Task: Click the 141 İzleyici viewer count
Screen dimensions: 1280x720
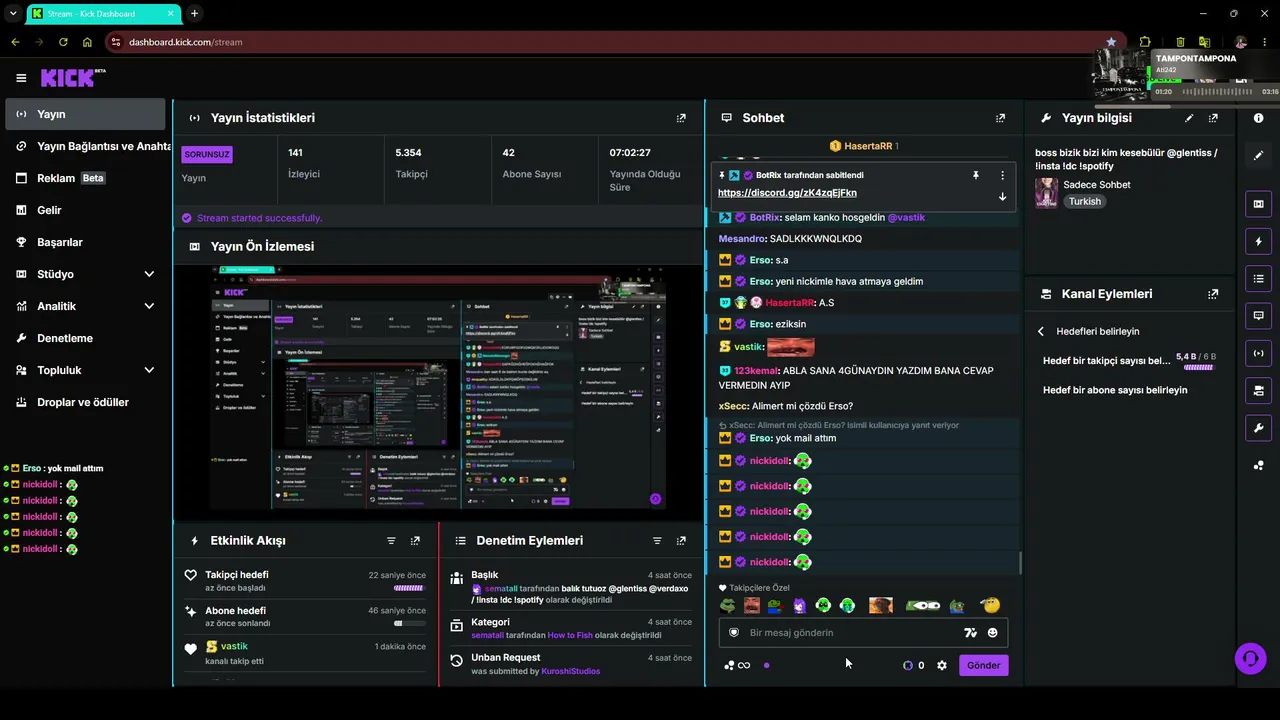Action: (x=304, y=163)
